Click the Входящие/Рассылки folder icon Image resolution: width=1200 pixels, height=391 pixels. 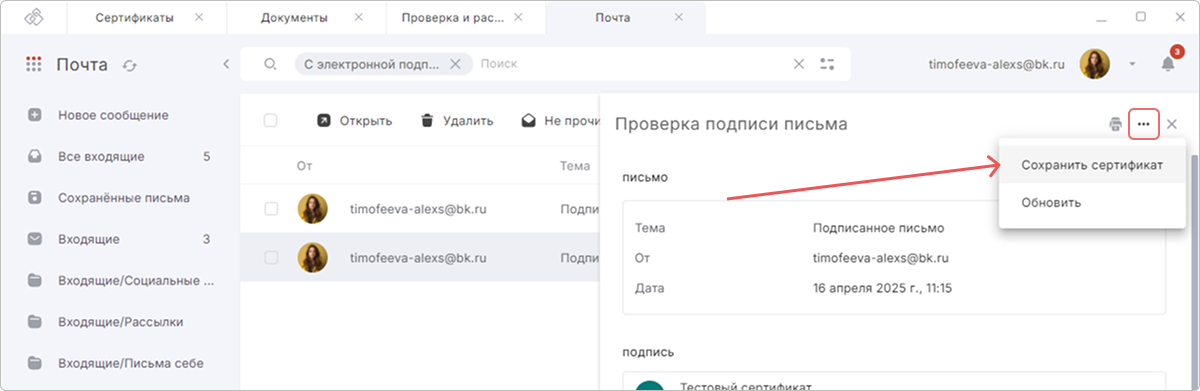click(x=35, y=322)
